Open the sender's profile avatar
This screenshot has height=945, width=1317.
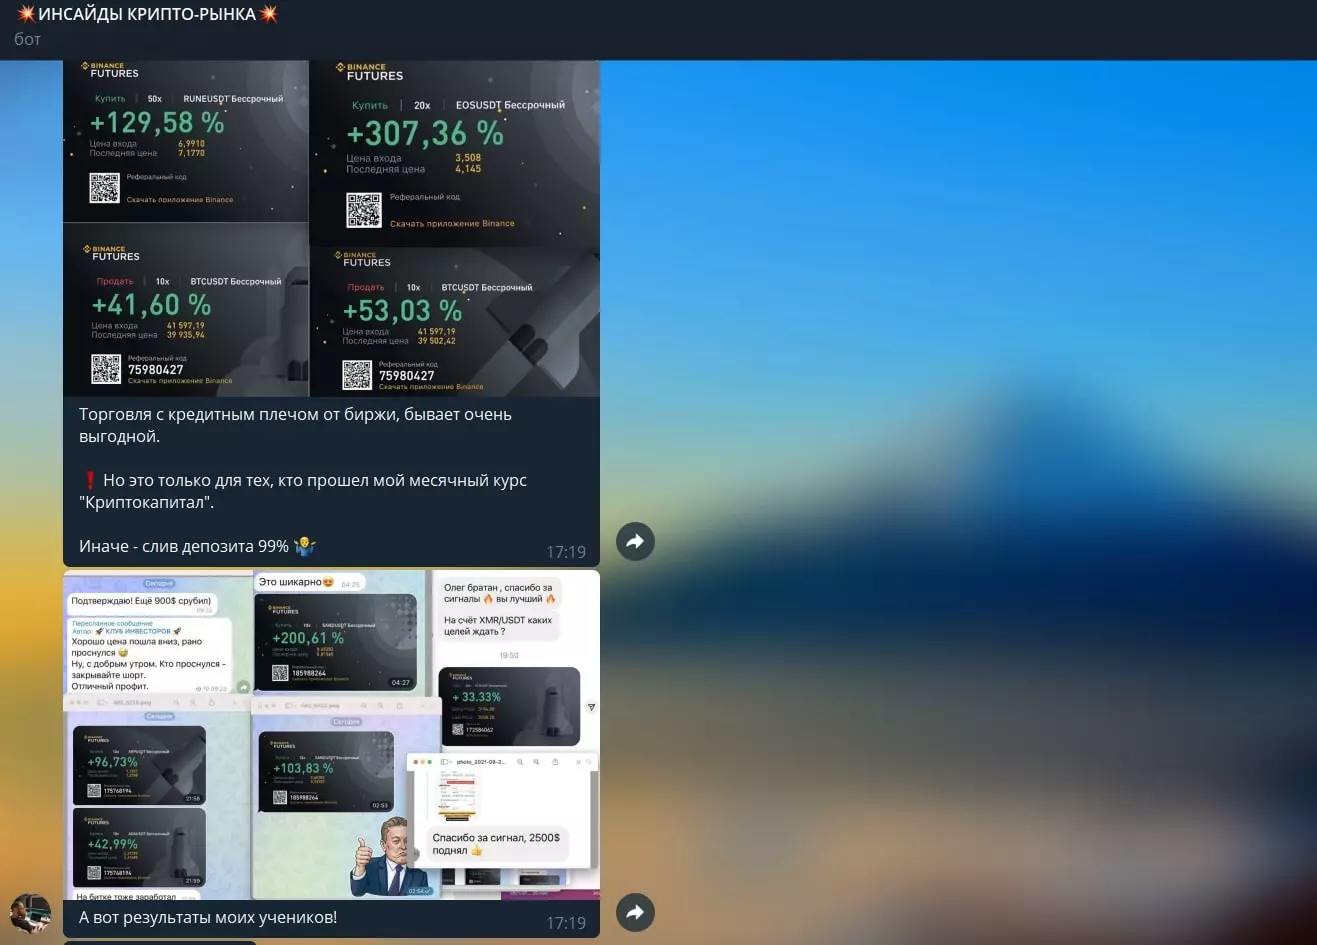point(30,915)
